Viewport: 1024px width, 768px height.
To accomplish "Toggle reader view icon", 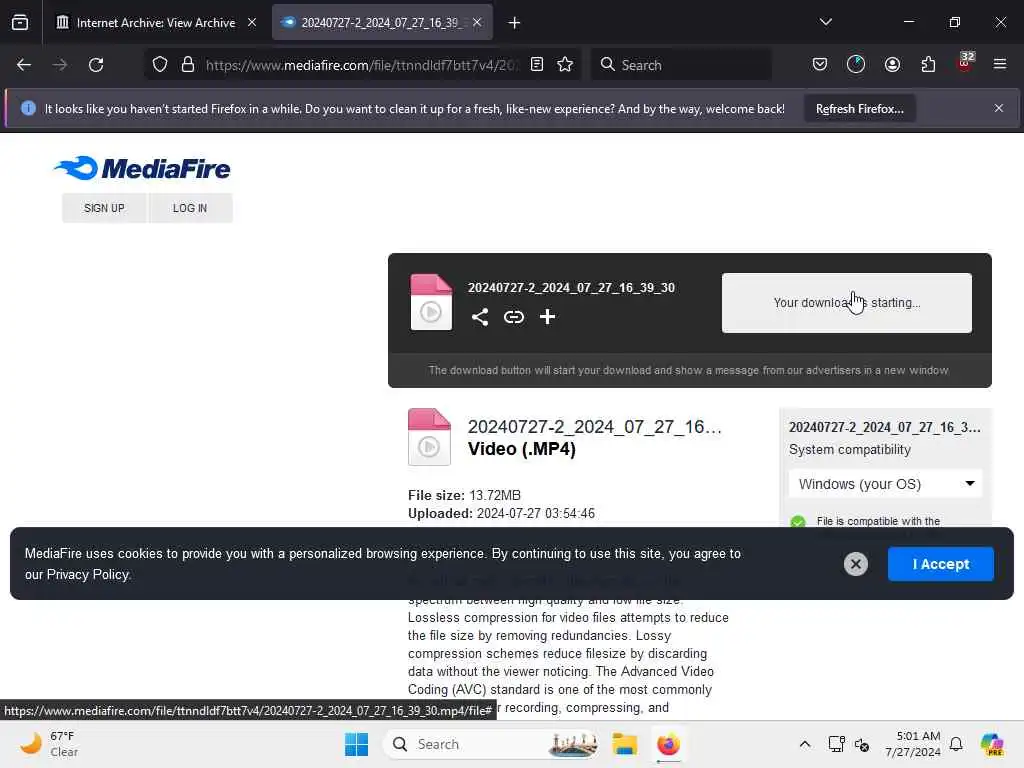I will (537, 64).
